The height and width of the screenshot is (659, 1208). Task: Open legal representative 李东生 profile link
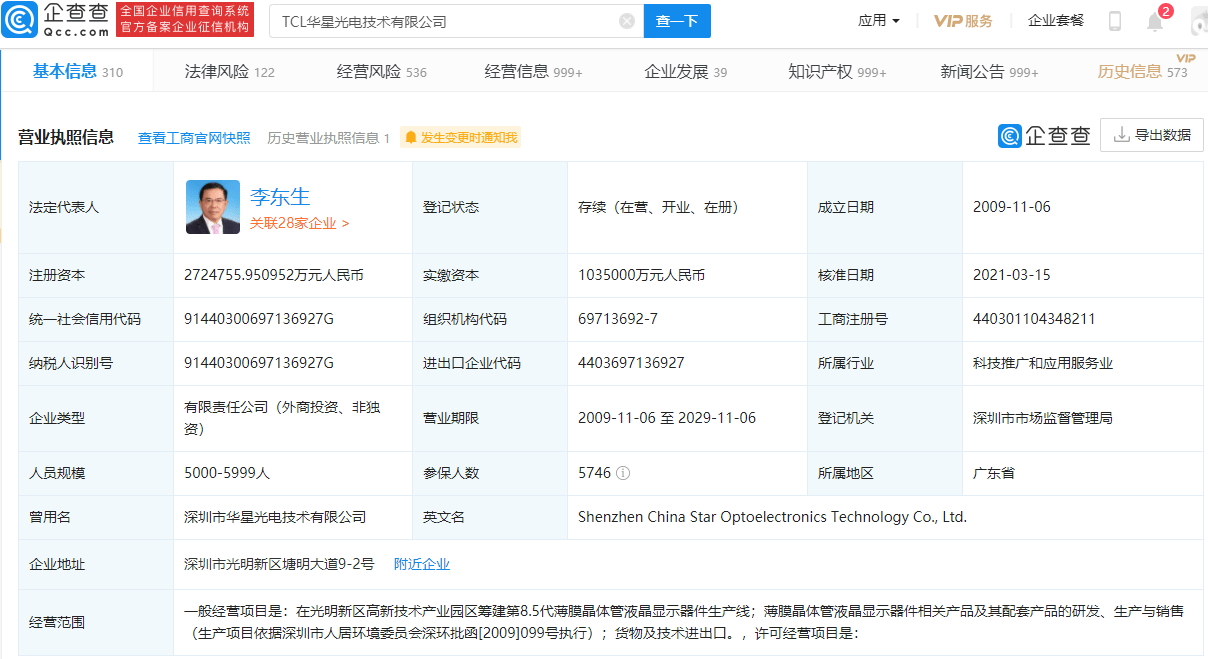(280, 197)
